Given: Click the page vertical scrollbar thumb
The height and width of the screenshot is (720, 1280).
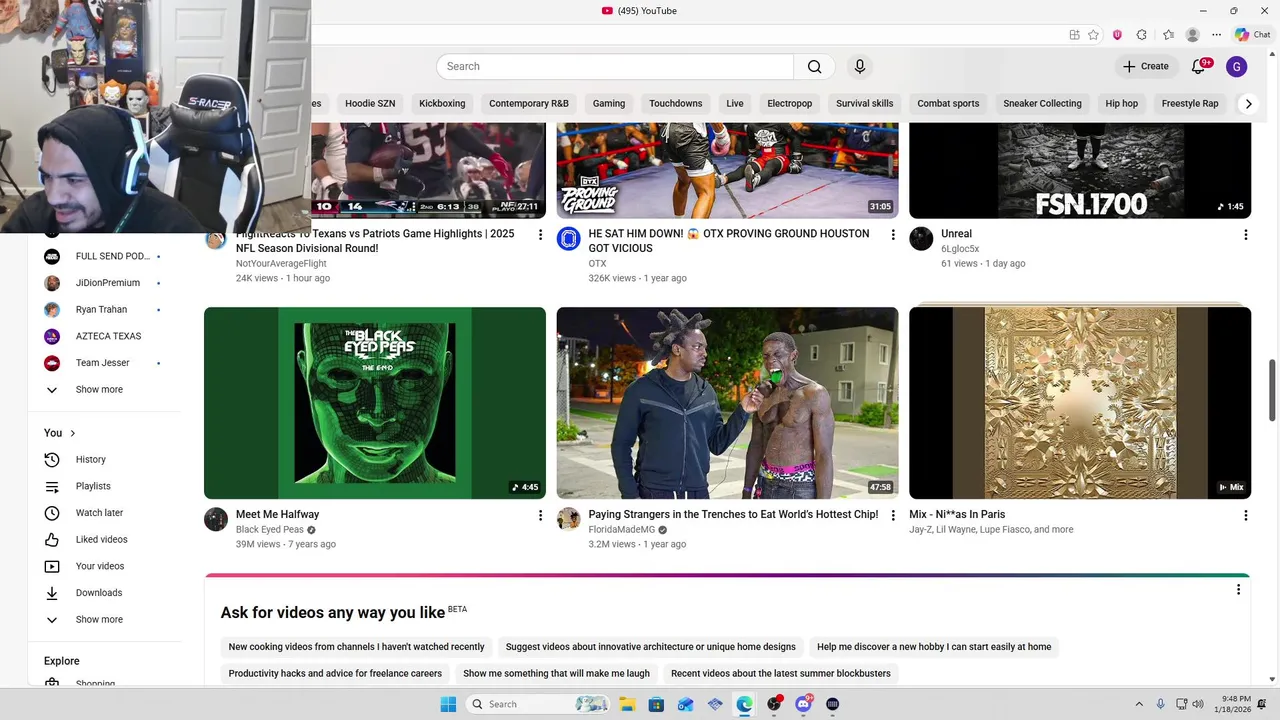Looking at the screenshot, I should click(x=1273, y=390).
